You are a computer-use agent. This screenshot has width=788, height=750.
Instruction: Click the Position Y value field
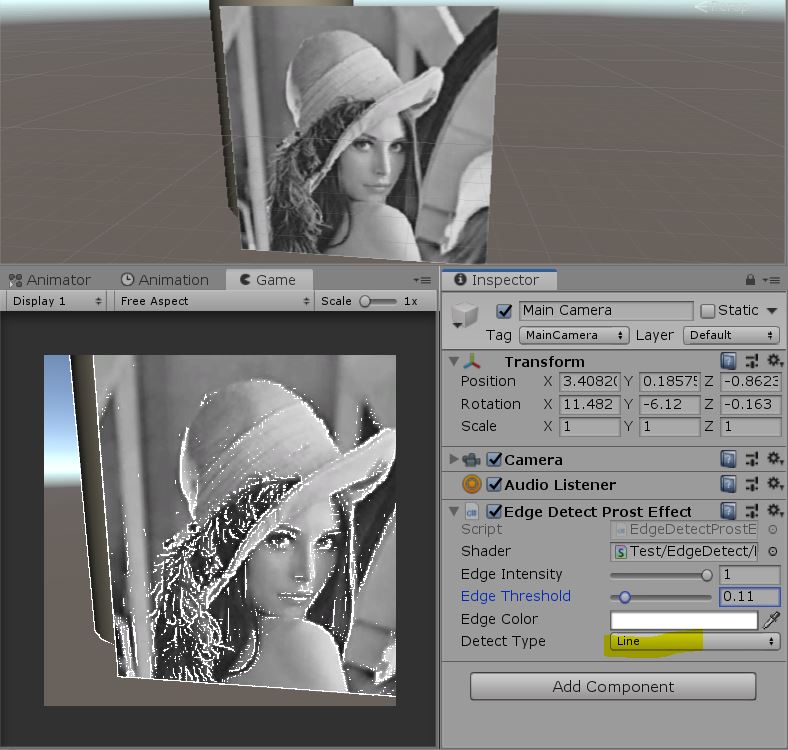pos(669,382)
